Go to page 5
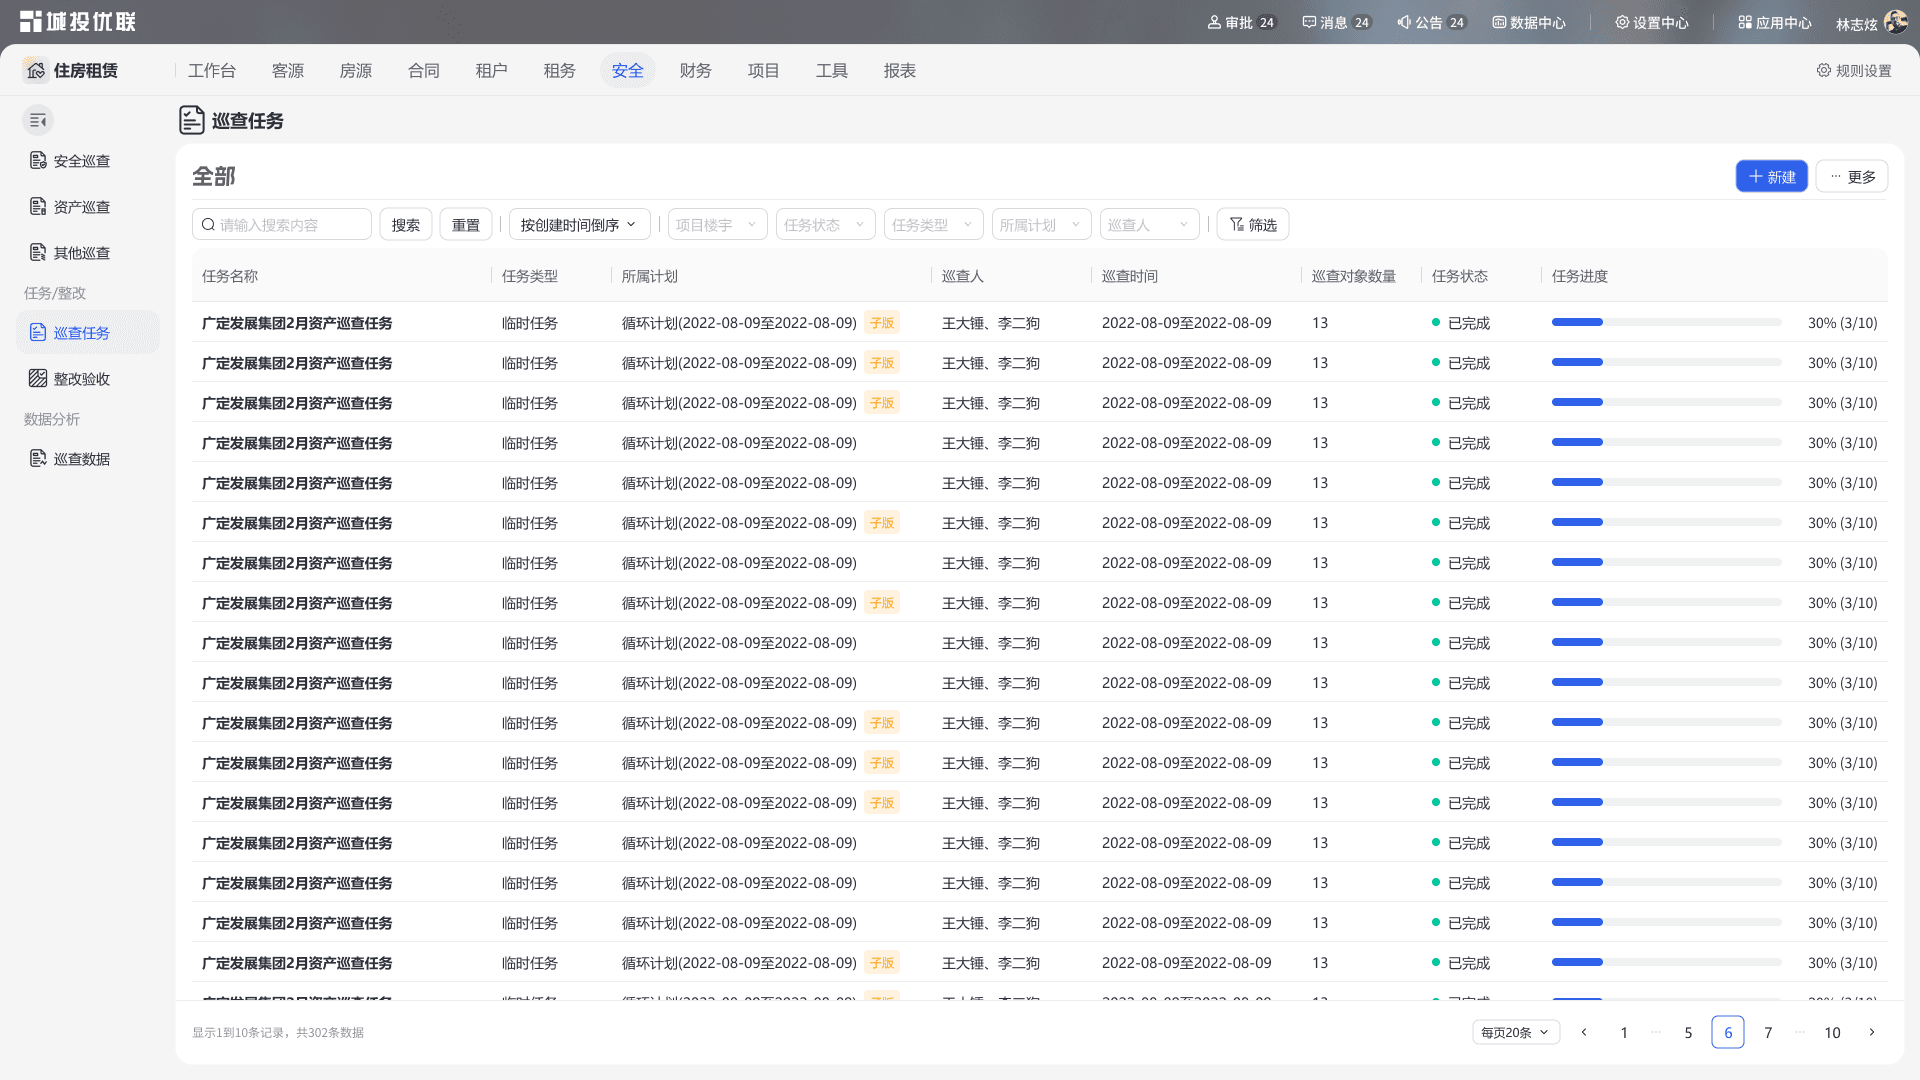 click(1688, 1033)
